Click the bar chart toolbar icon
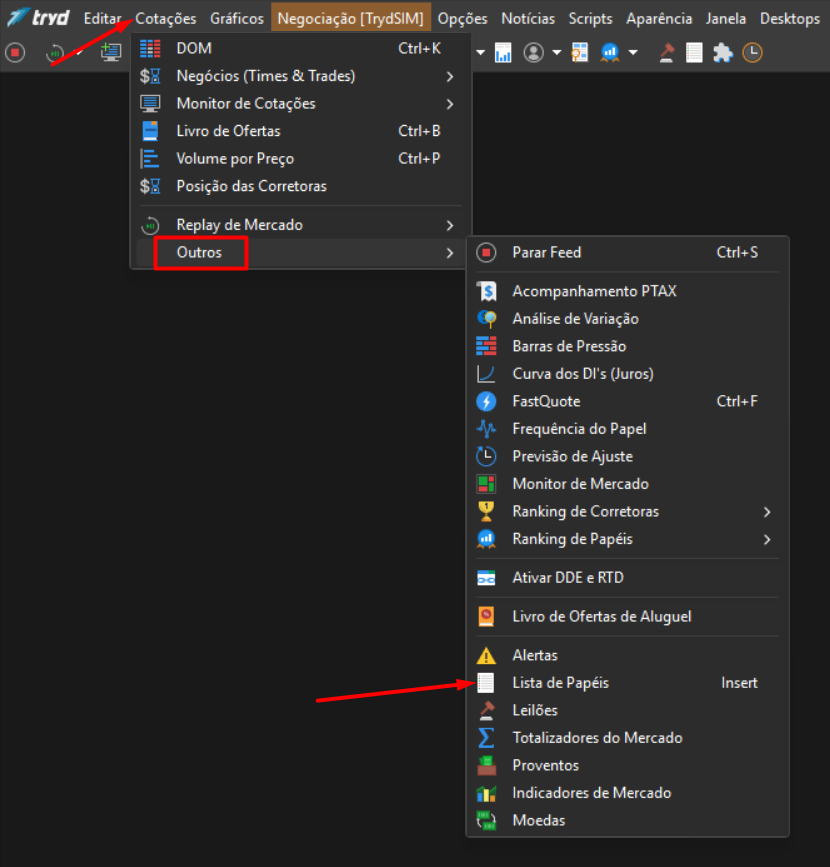830x867 pixels. pyautogui.click(x=503, y=53)
